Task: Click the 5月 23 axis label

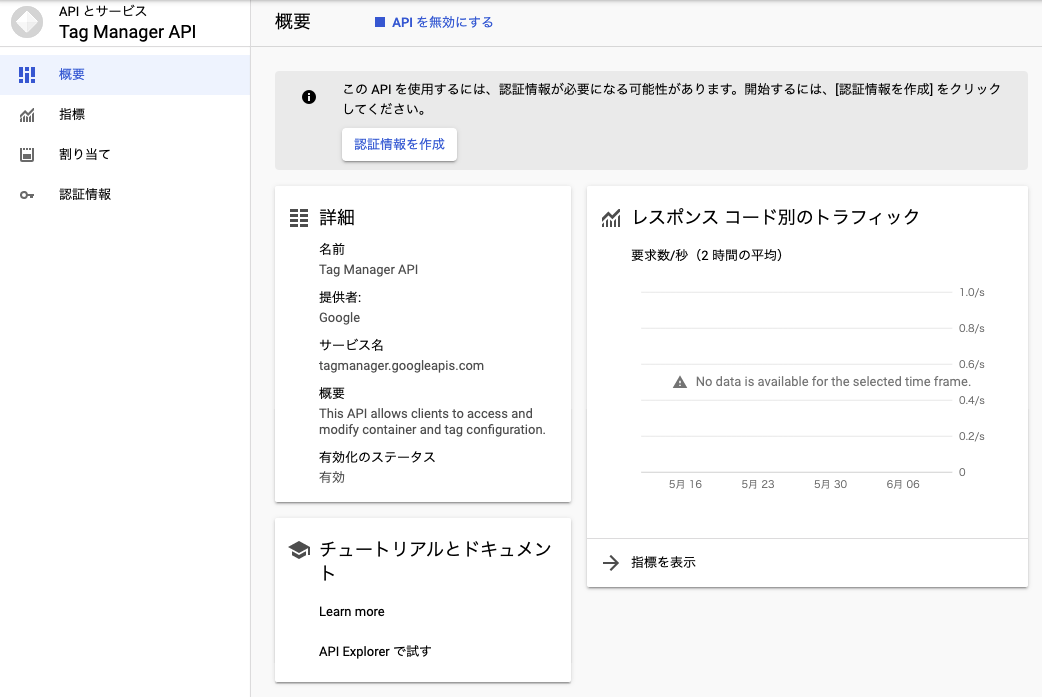Action: (x=758, y=484)
